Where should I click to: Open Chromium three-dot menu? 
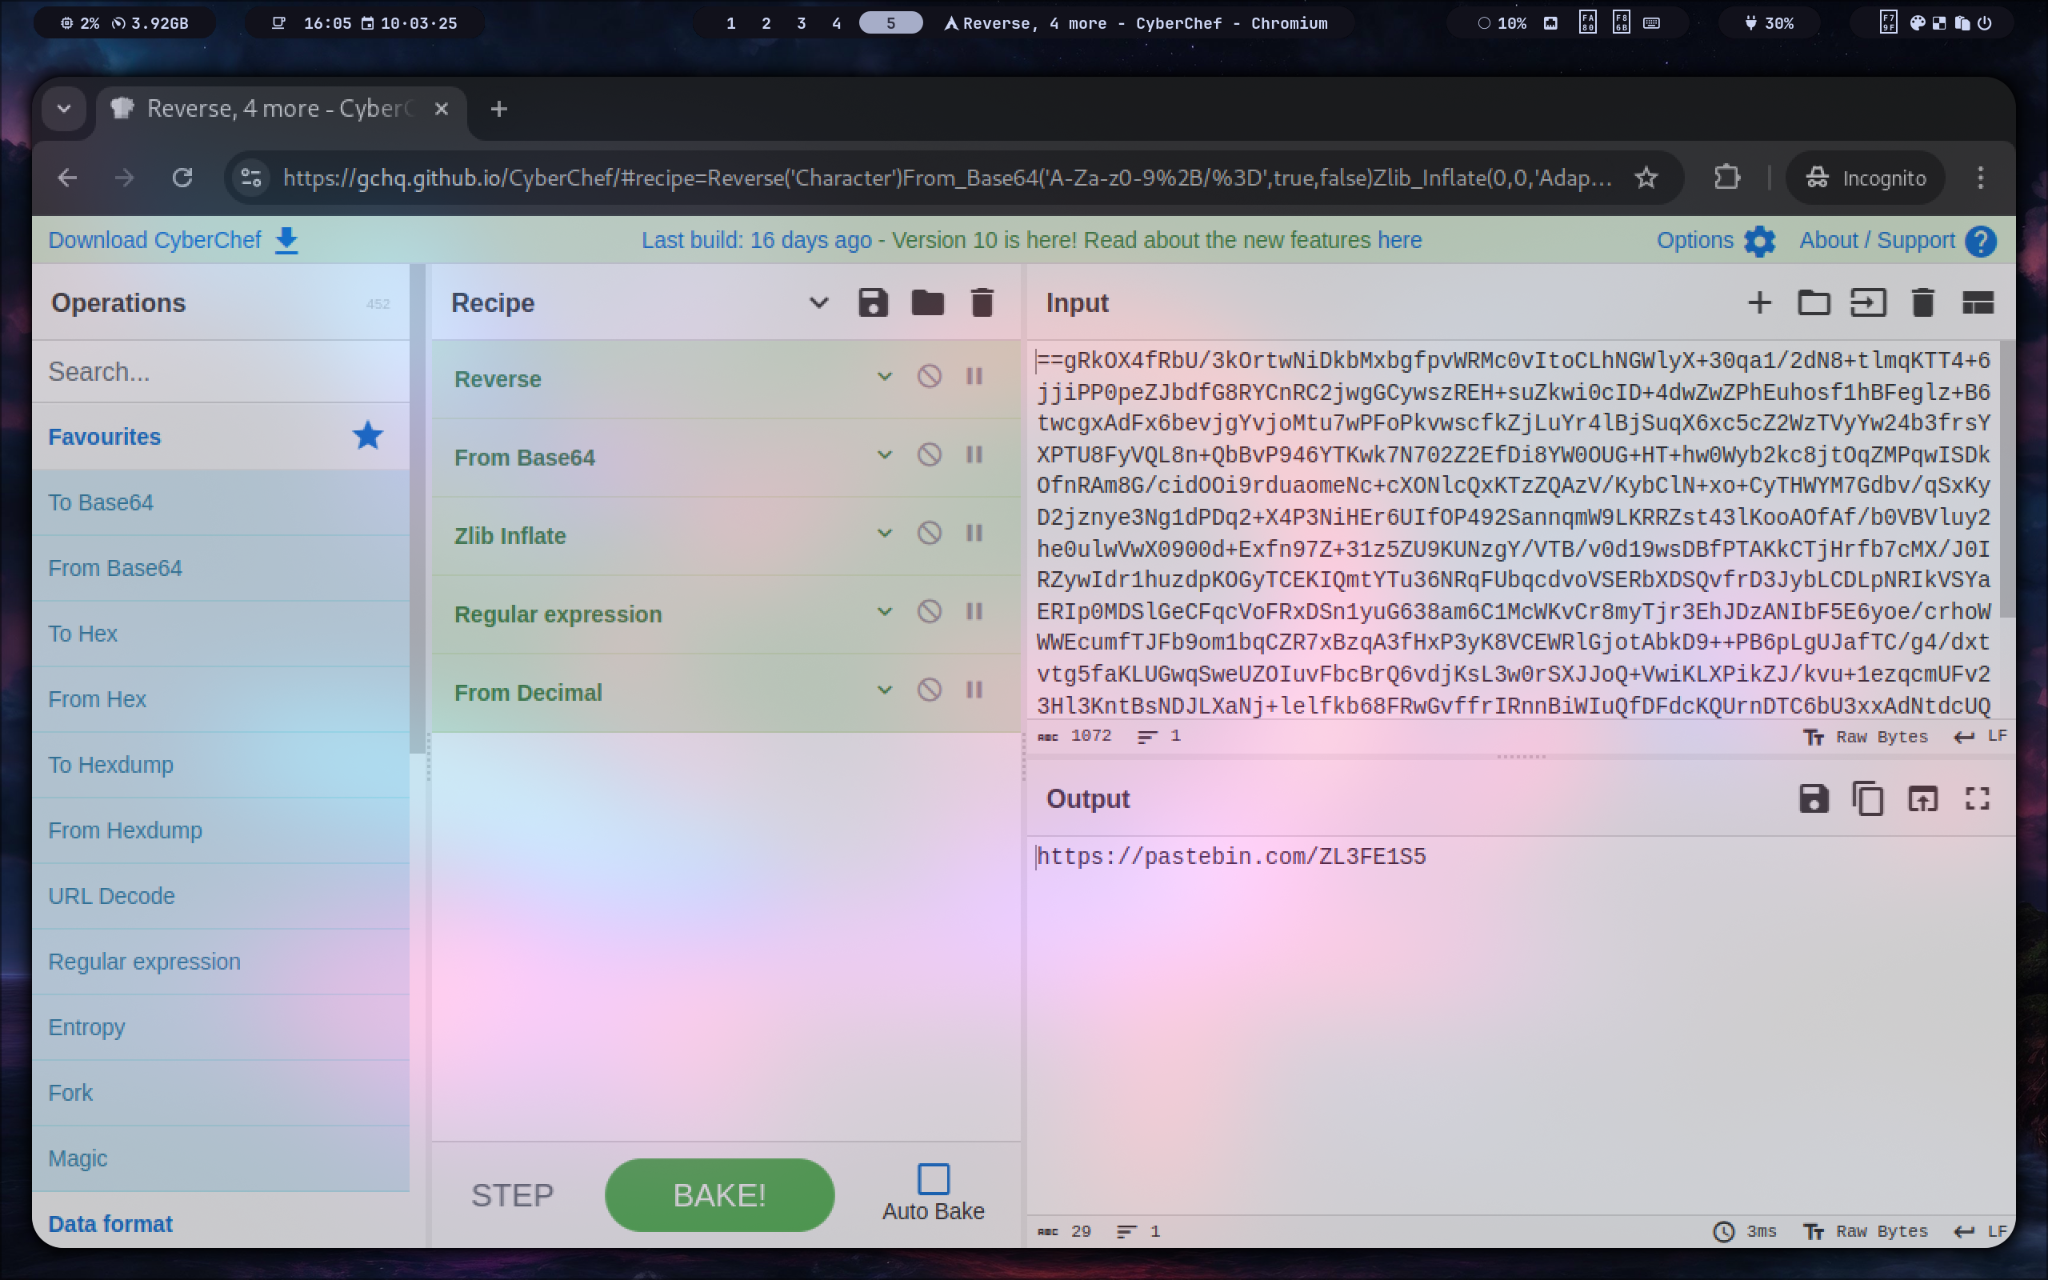1980,178
